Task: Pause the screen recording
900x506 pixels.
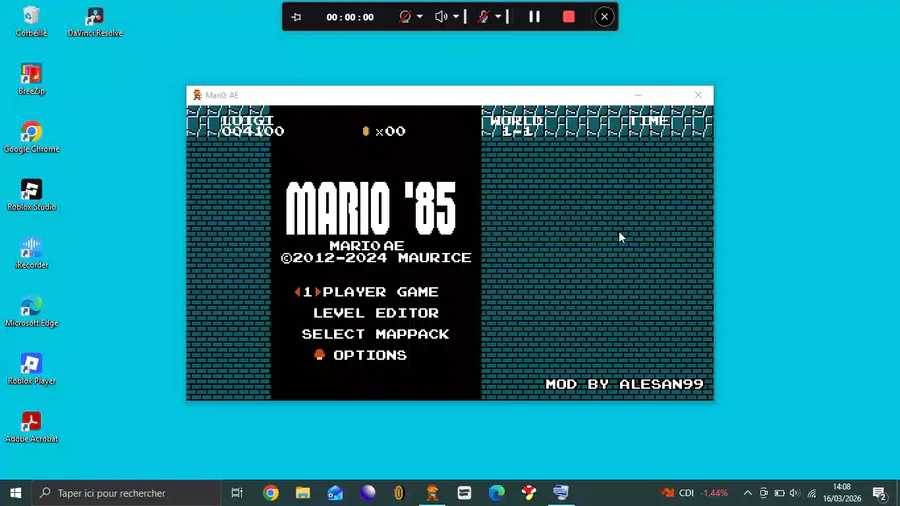Action: pyautogui.click(x=534, y=17)
